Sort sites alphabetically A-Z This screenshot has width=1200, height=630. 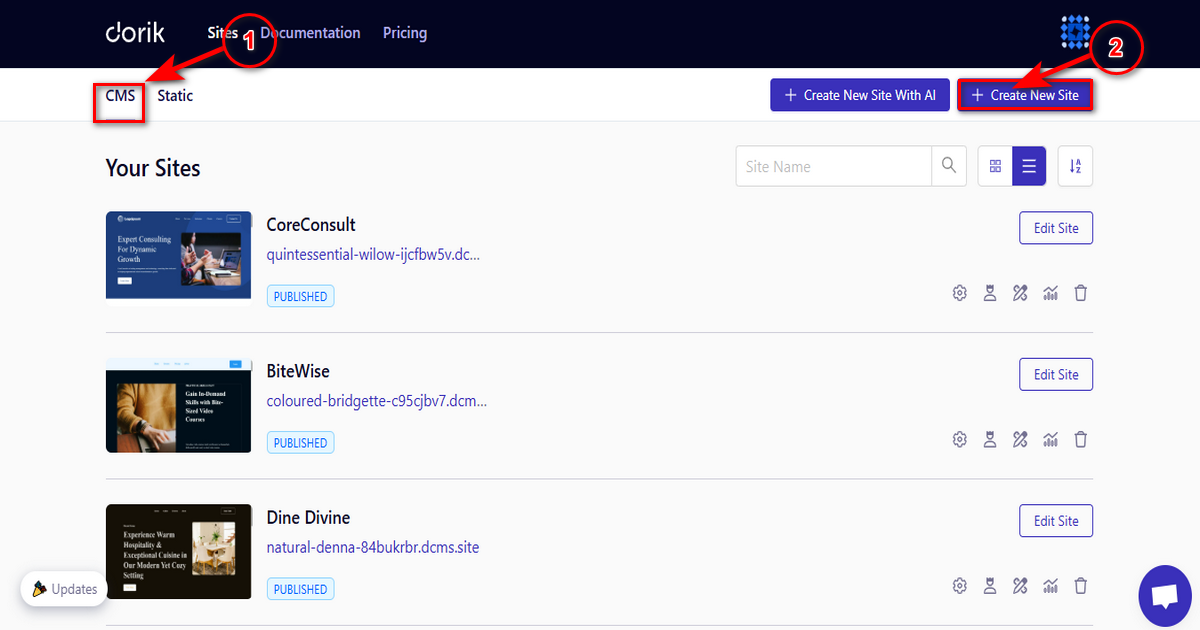point(1075,166)
